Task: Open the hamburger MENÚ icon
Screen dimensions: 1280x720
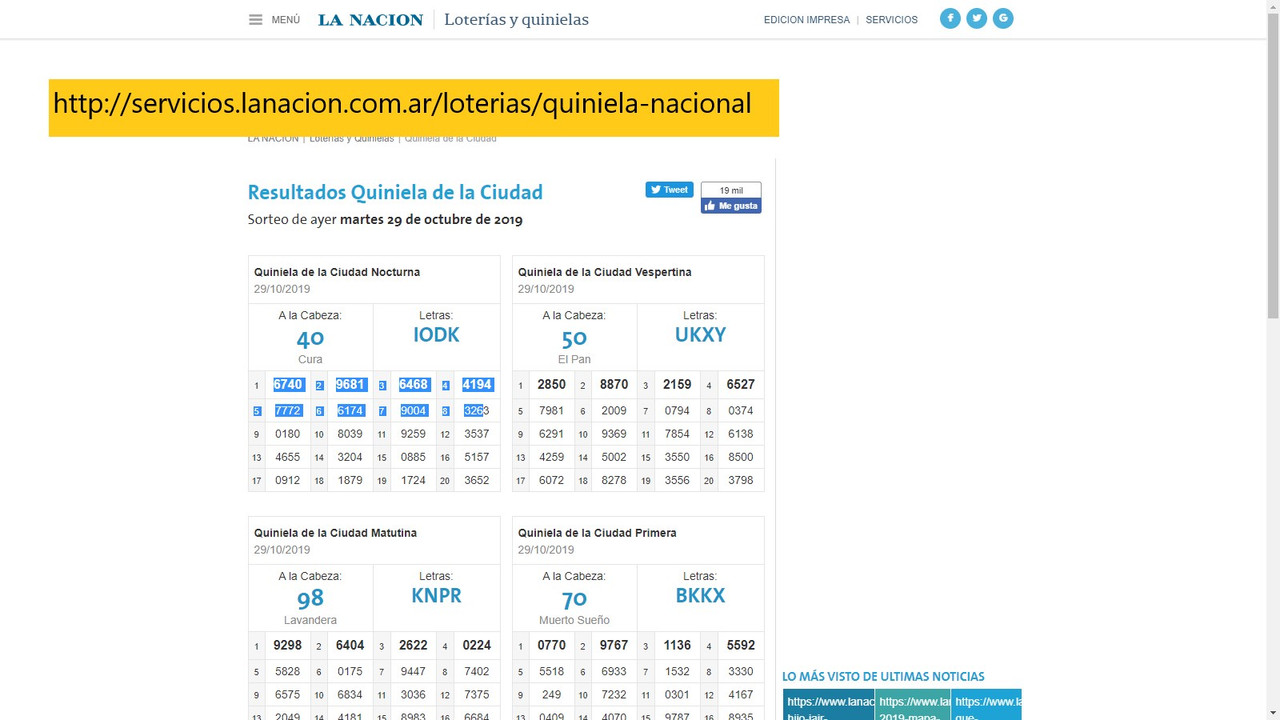Action: tap(256, 20)
